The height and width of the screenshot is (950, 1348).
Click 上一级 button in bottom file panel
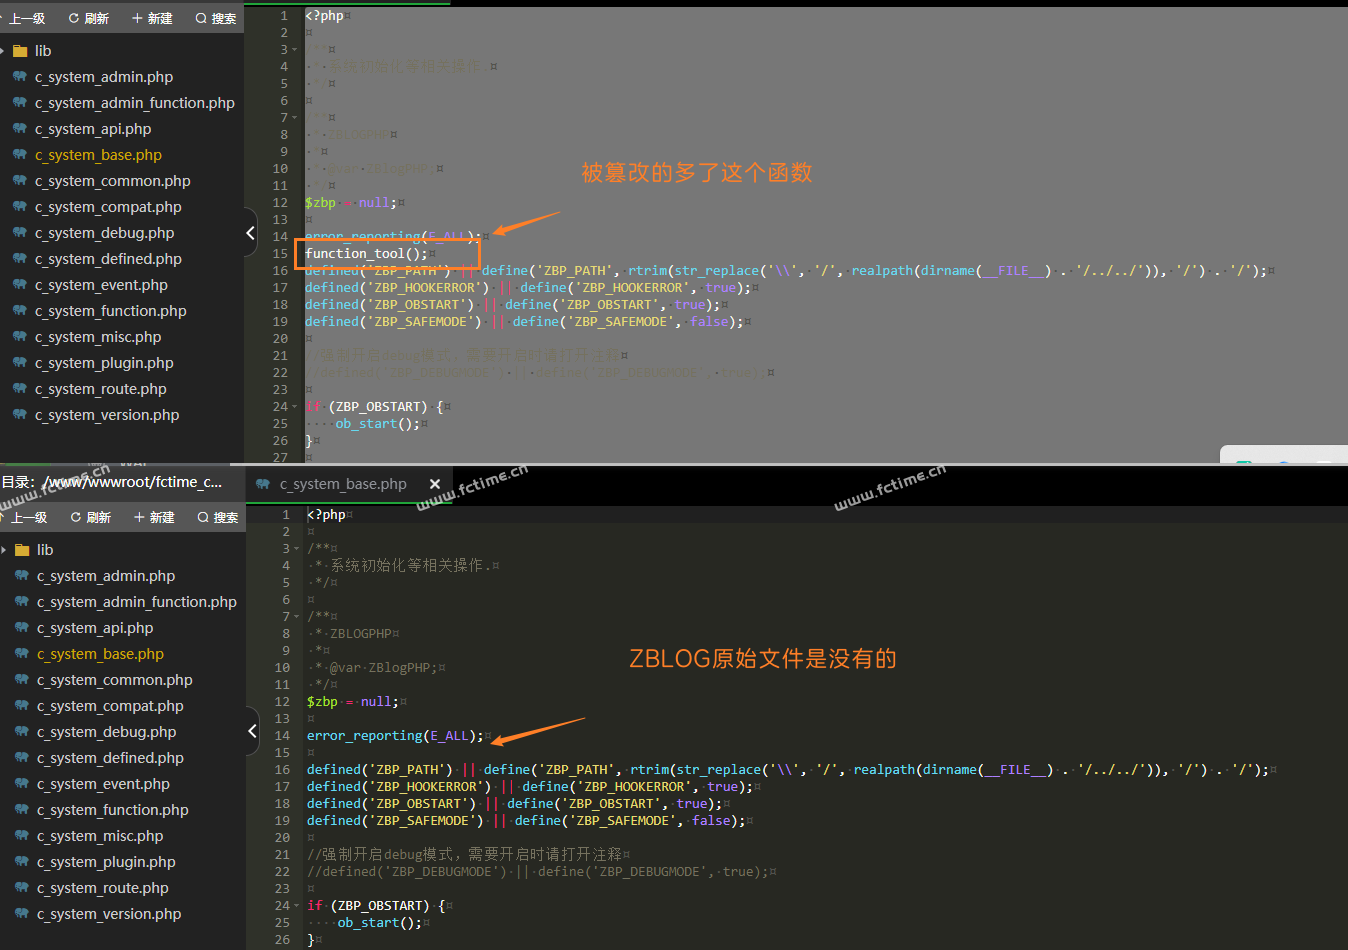23,517
